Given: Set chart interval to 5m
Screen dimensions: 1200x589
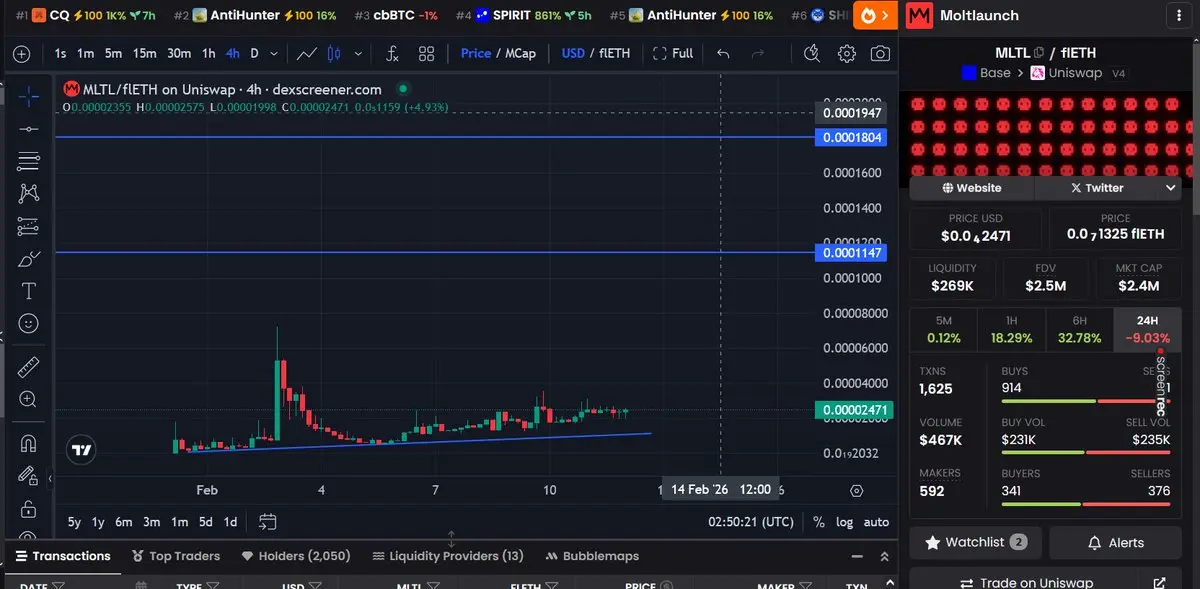Looking at the screenshot, I should 113,53.
